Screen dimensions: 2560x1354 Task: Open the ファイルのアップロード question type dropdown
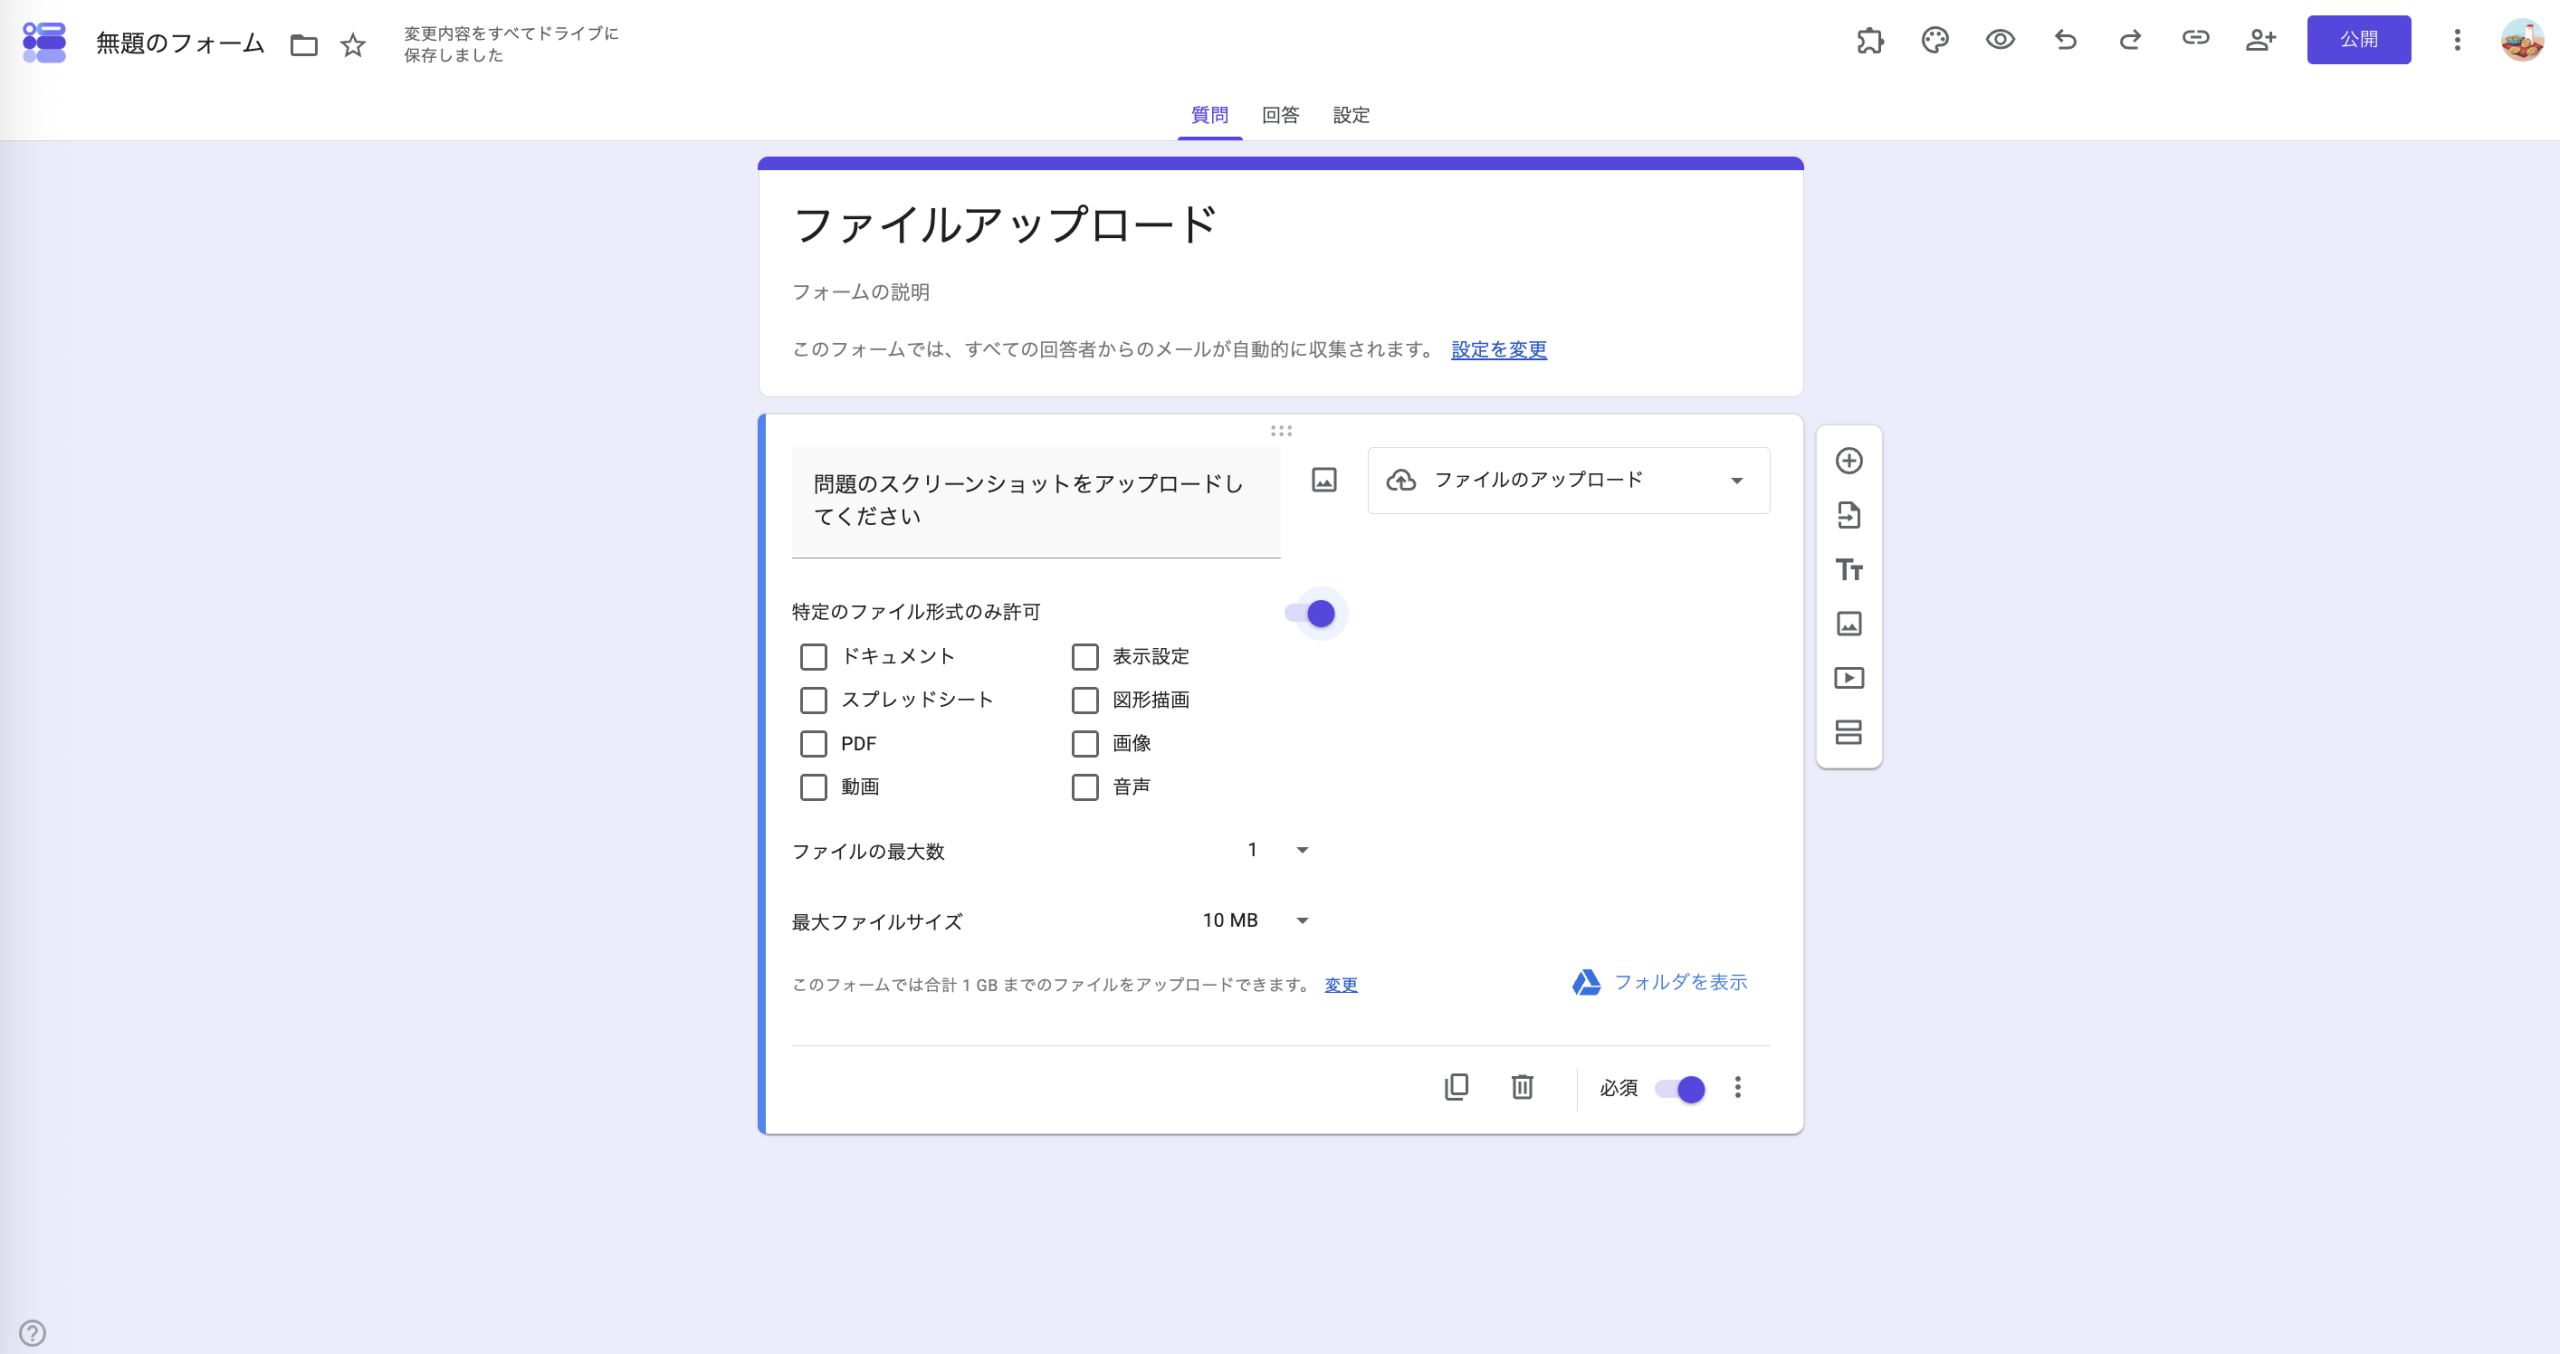[1568, 480]
